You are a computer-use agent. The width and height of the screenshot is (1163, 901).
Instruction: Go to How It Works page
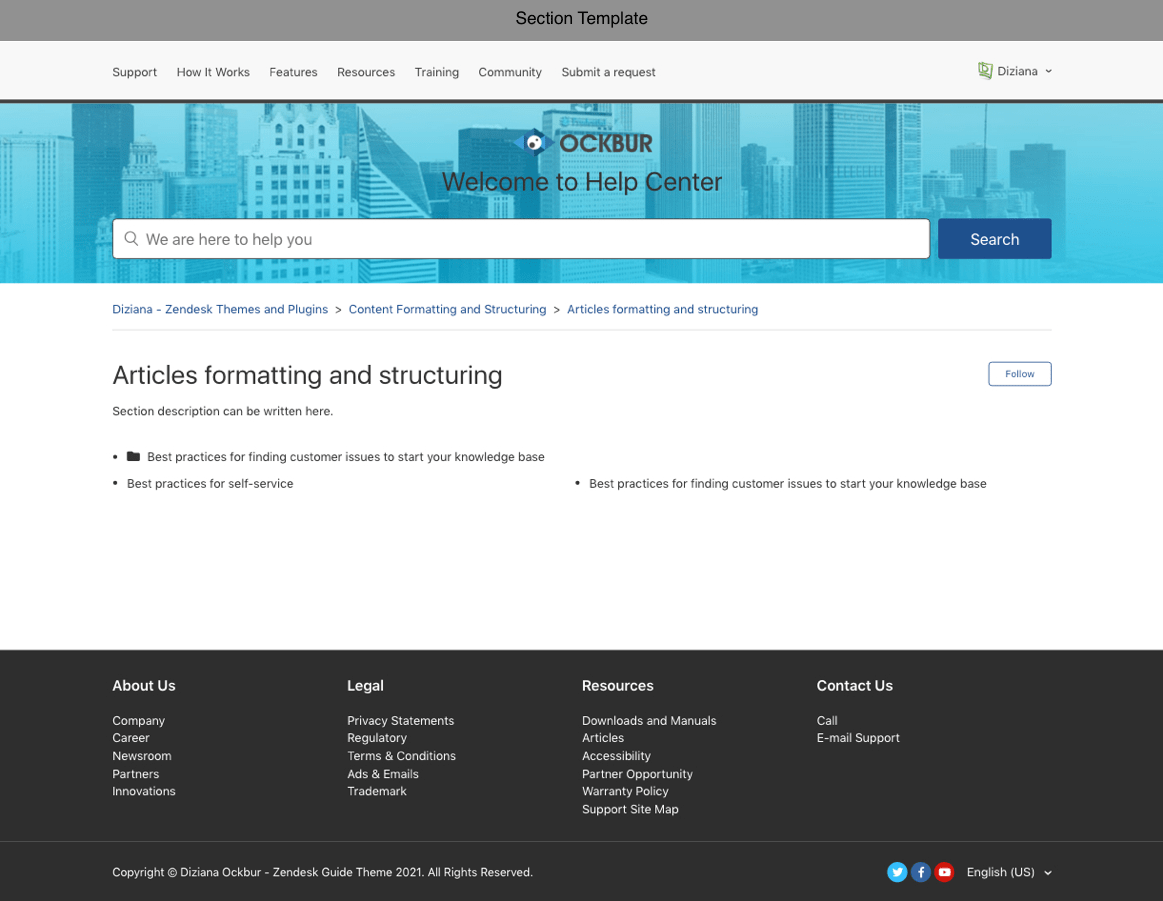(213, 72)
